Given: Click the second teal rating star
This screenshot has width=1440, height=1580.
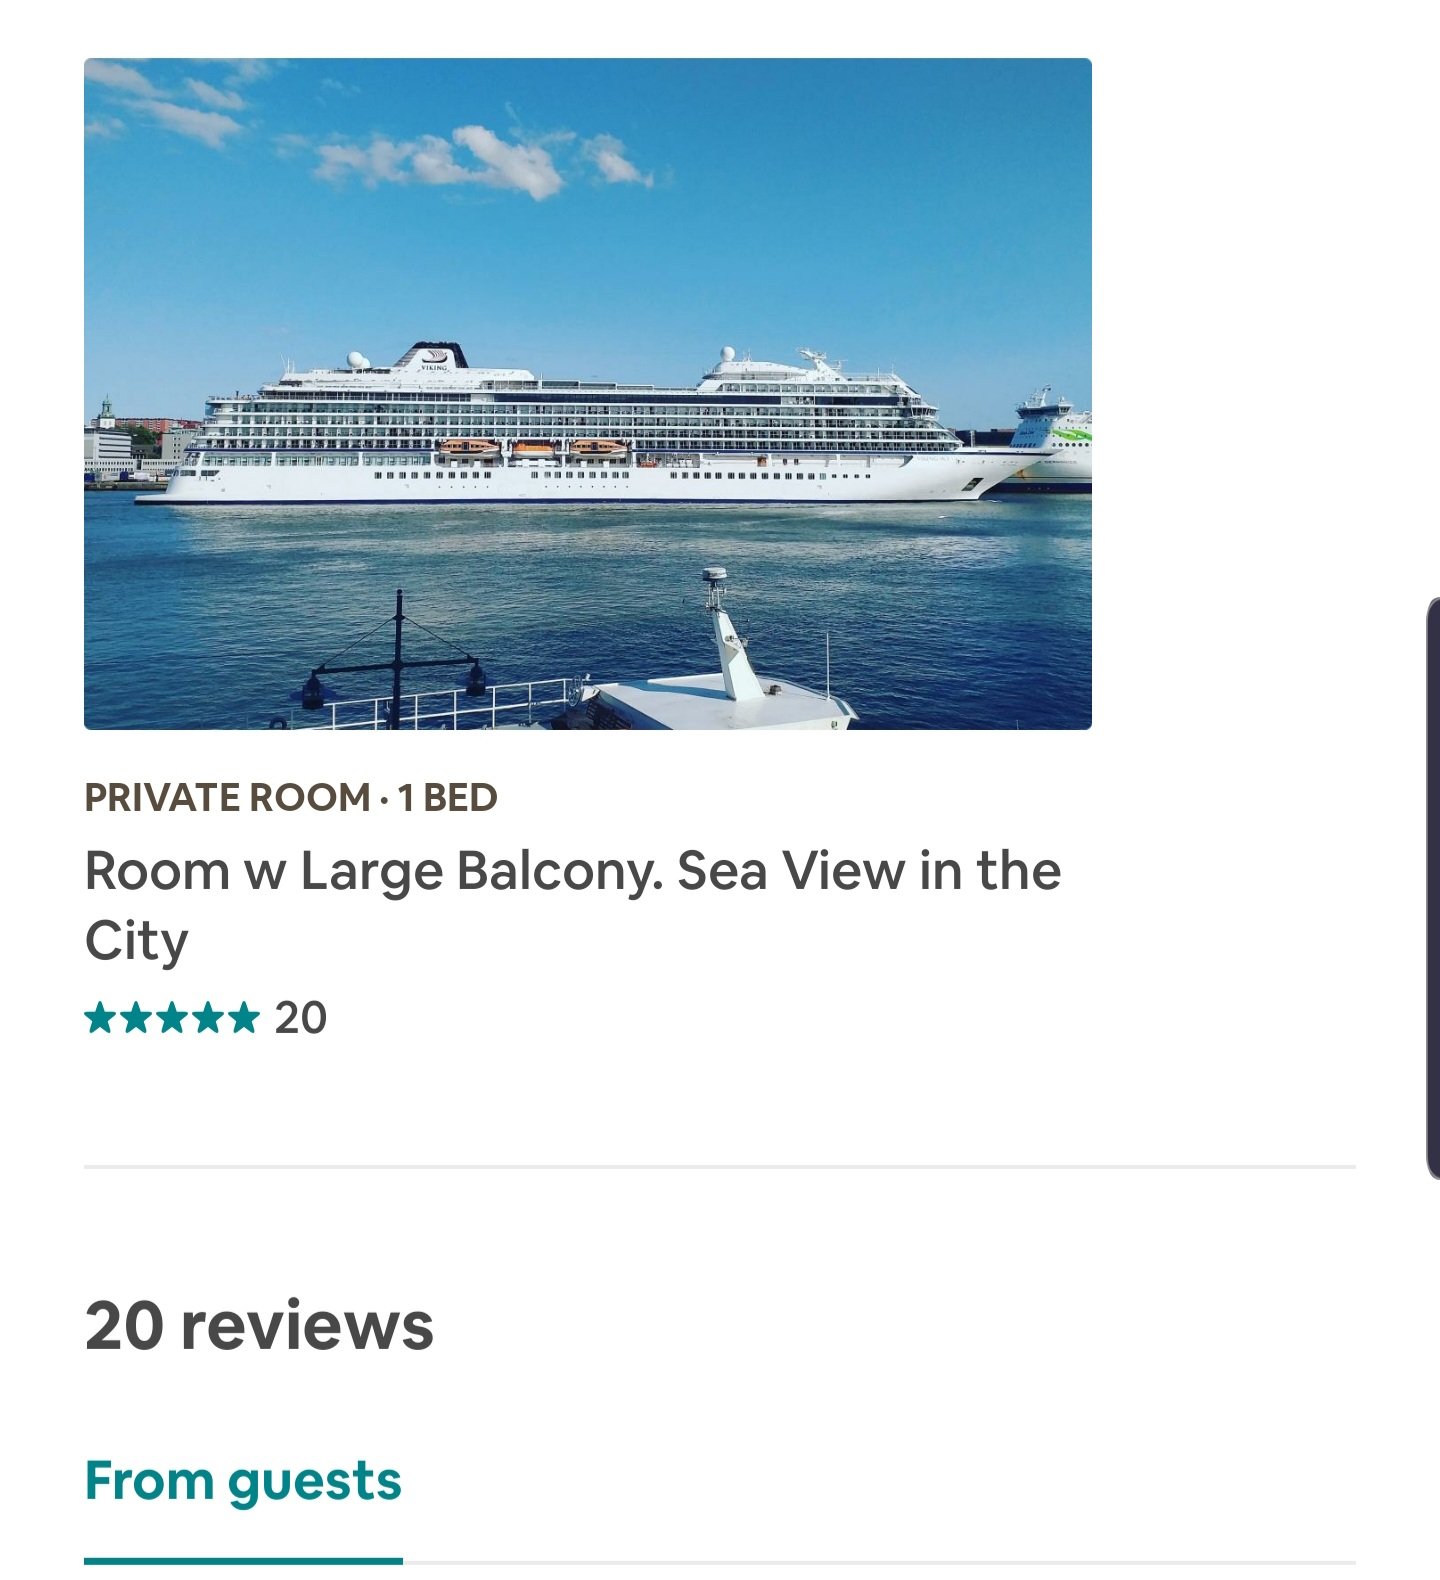Looking at the screenshot, I should tap(136, 1018).
